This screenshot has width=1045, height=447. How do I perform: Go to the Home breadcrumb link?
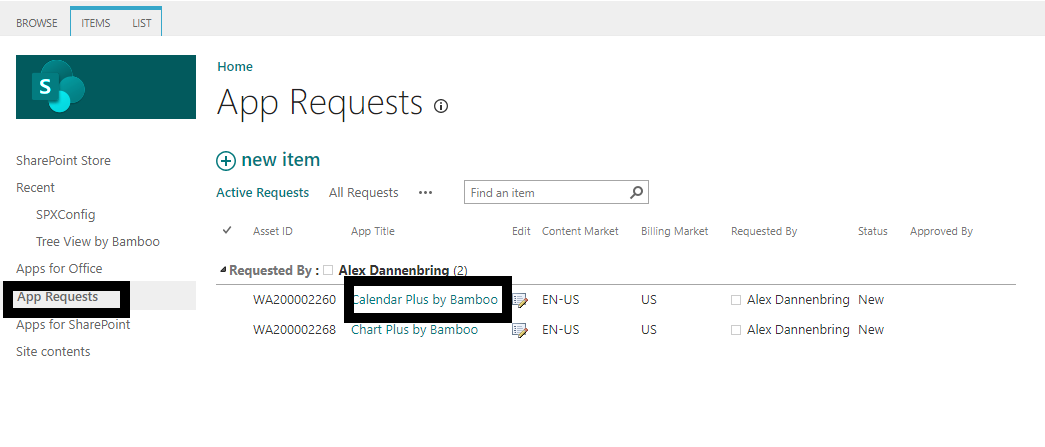[235, 67]
